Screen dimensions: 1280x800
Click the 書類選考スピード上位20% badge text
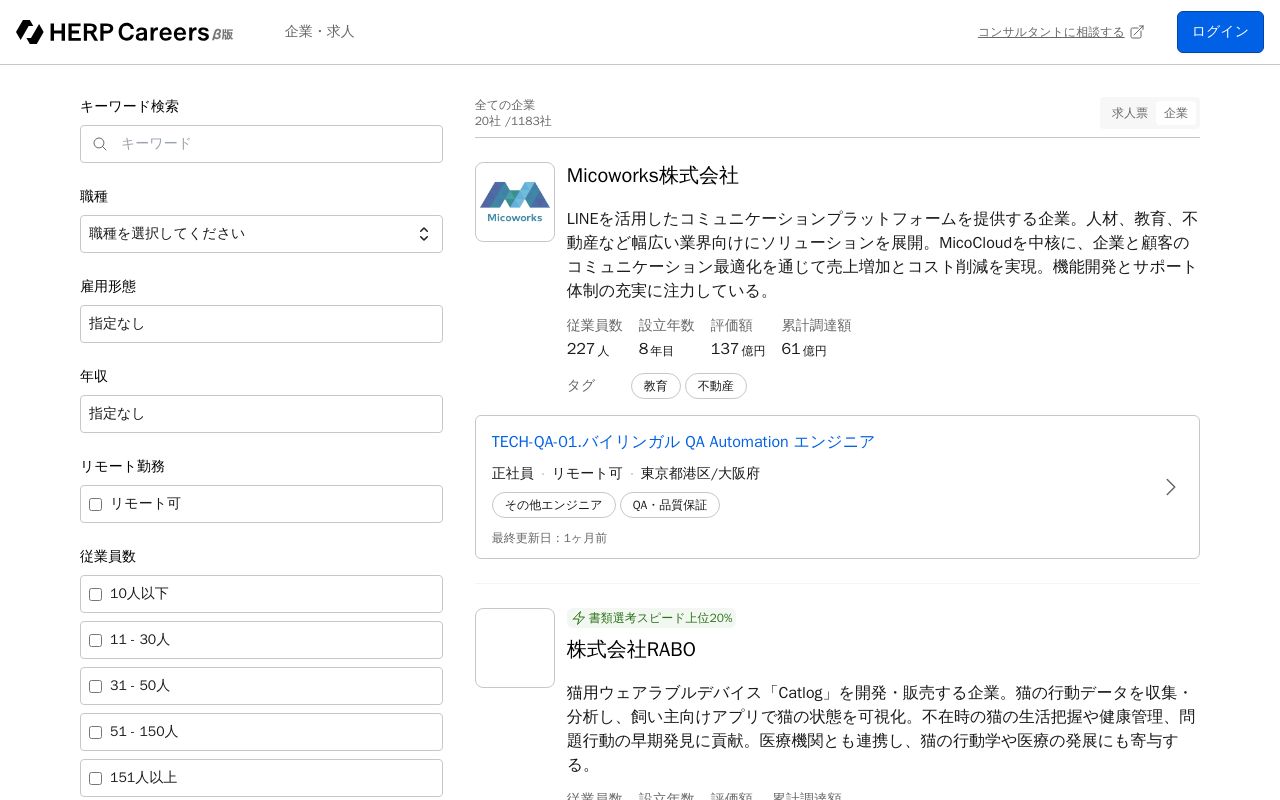coord(660,618)
